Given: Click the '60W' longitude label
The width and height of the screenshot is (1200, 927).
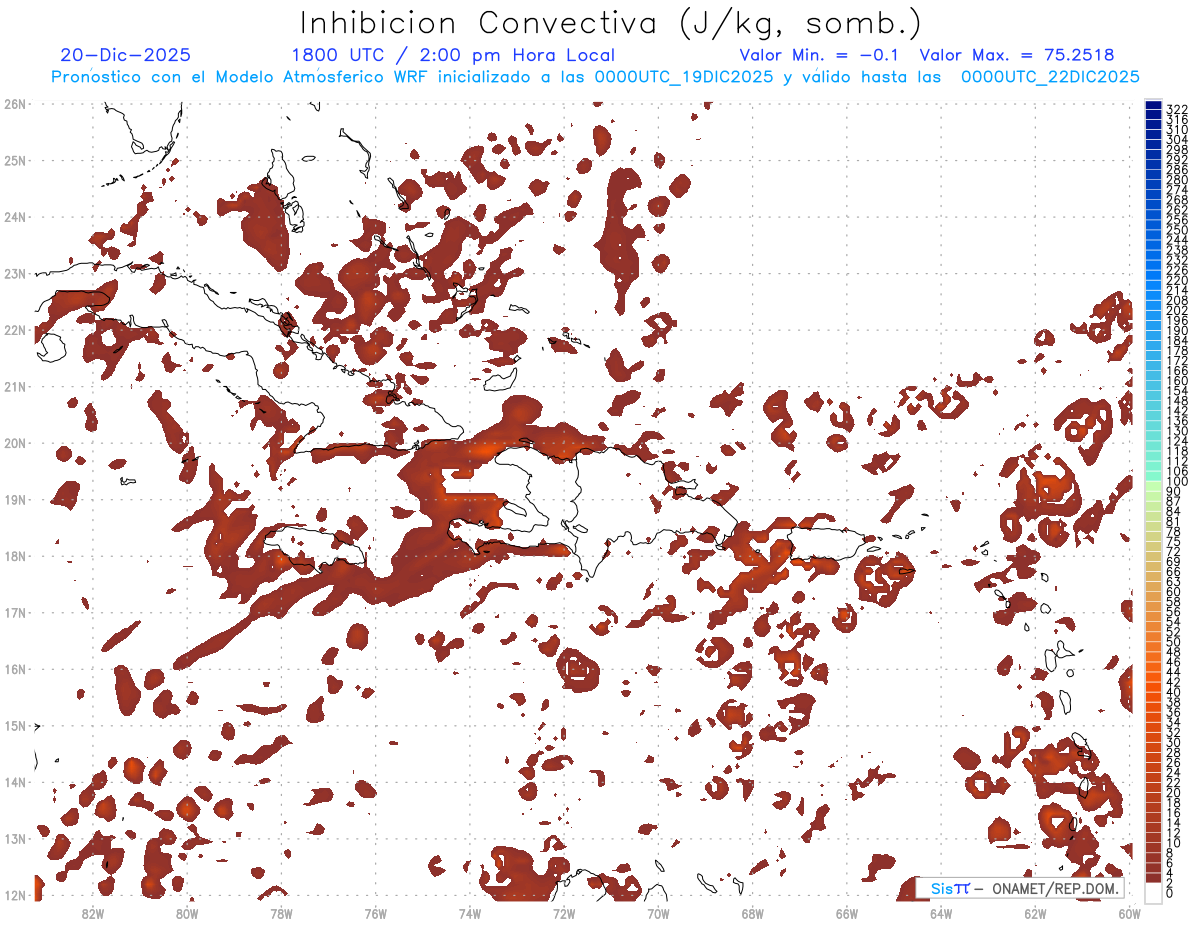Looking at the screenshot, I should click(x=1130, y=913).
